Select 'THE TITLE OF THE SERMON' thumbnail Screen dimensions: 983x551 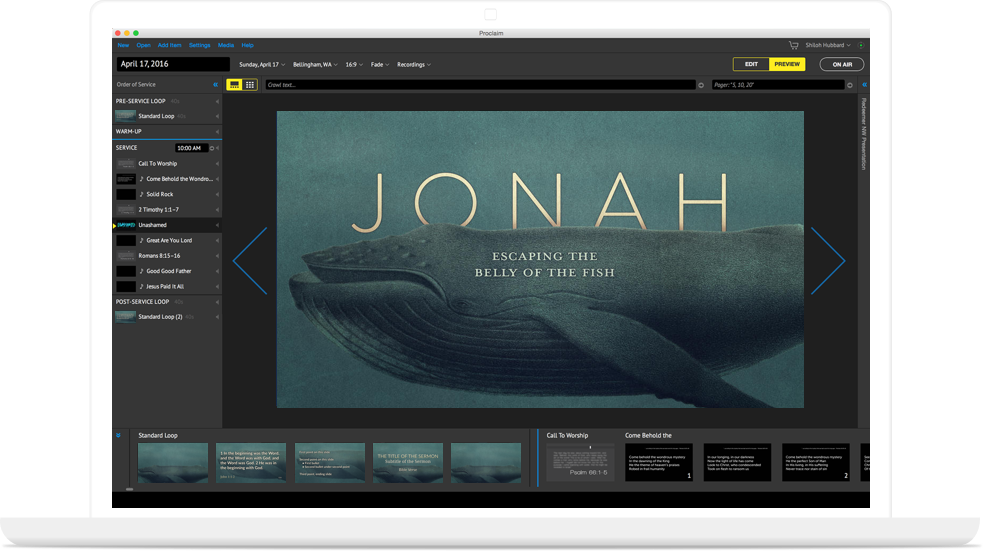[408, 463]
